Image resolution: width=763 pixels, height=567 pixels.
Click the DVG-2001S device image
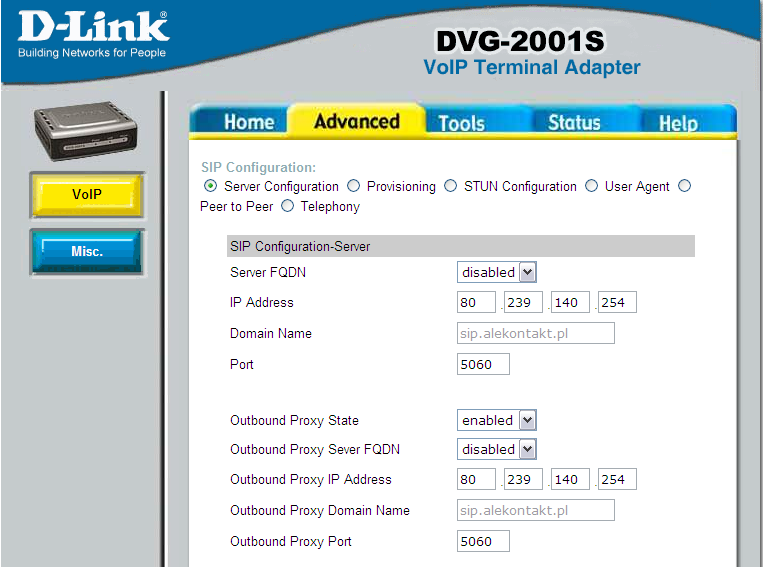tap(86, 131)
